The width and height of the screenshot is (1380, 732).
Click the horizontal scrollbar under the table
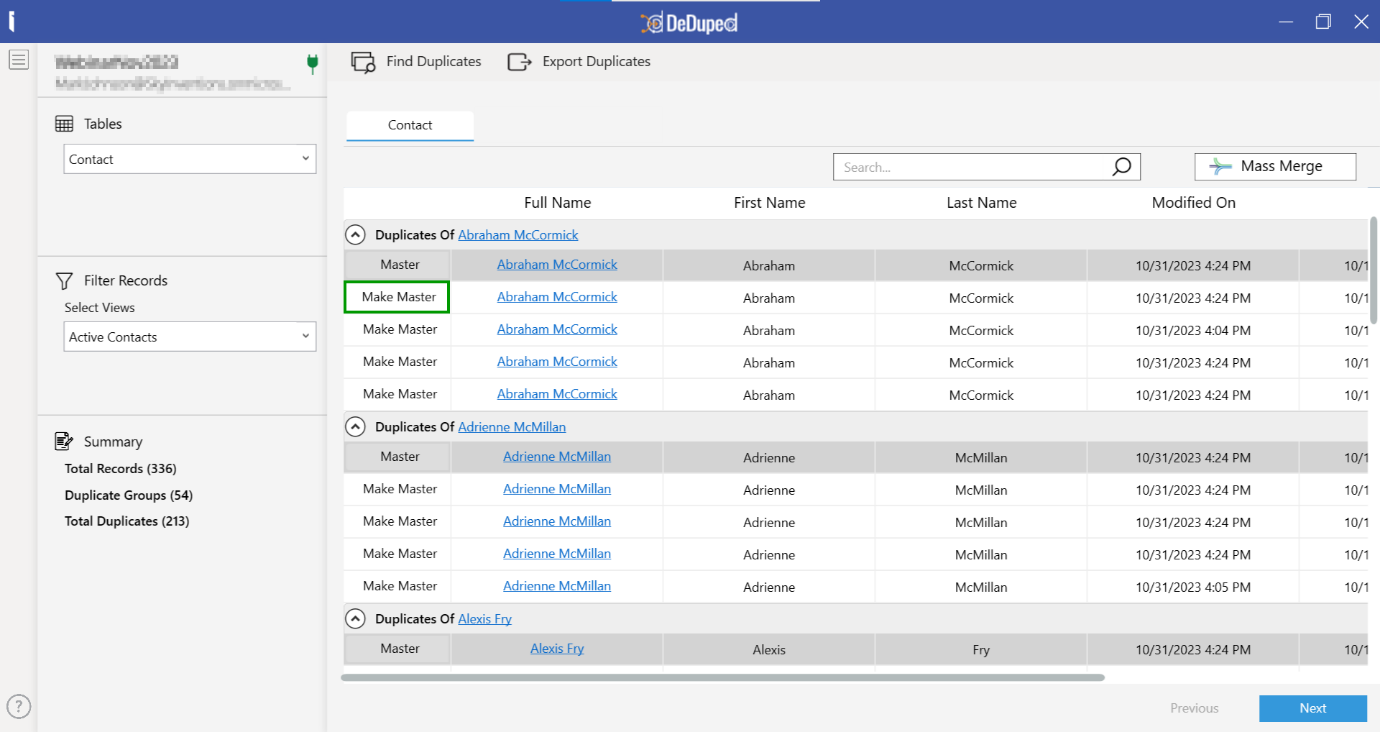[722, 677]
